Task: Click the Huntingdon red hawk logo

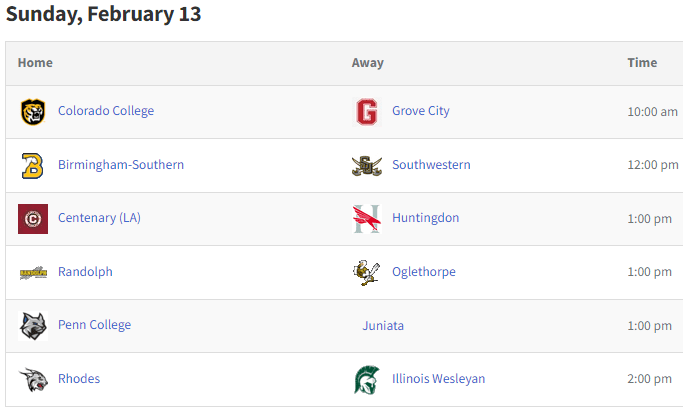Action: point(367,219)
